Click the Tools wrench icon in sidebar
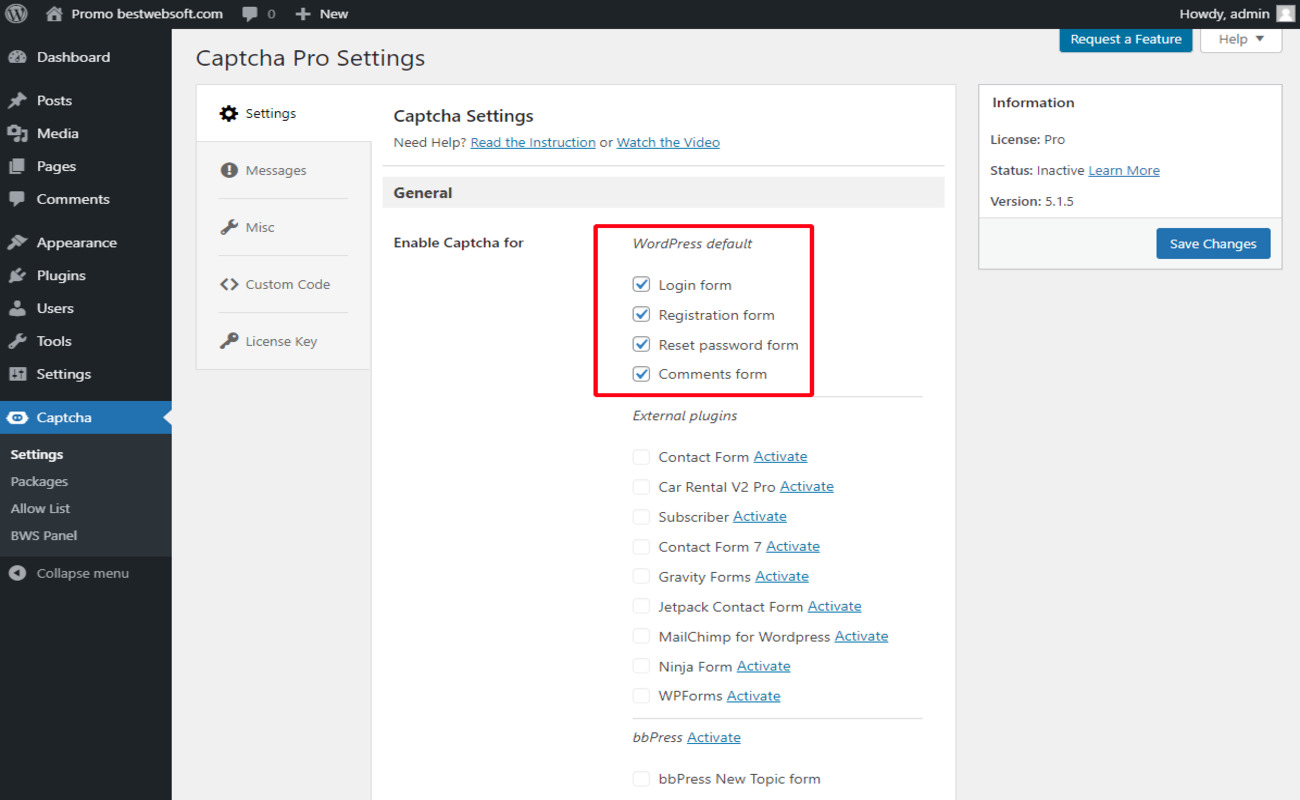 pos(17,341)
